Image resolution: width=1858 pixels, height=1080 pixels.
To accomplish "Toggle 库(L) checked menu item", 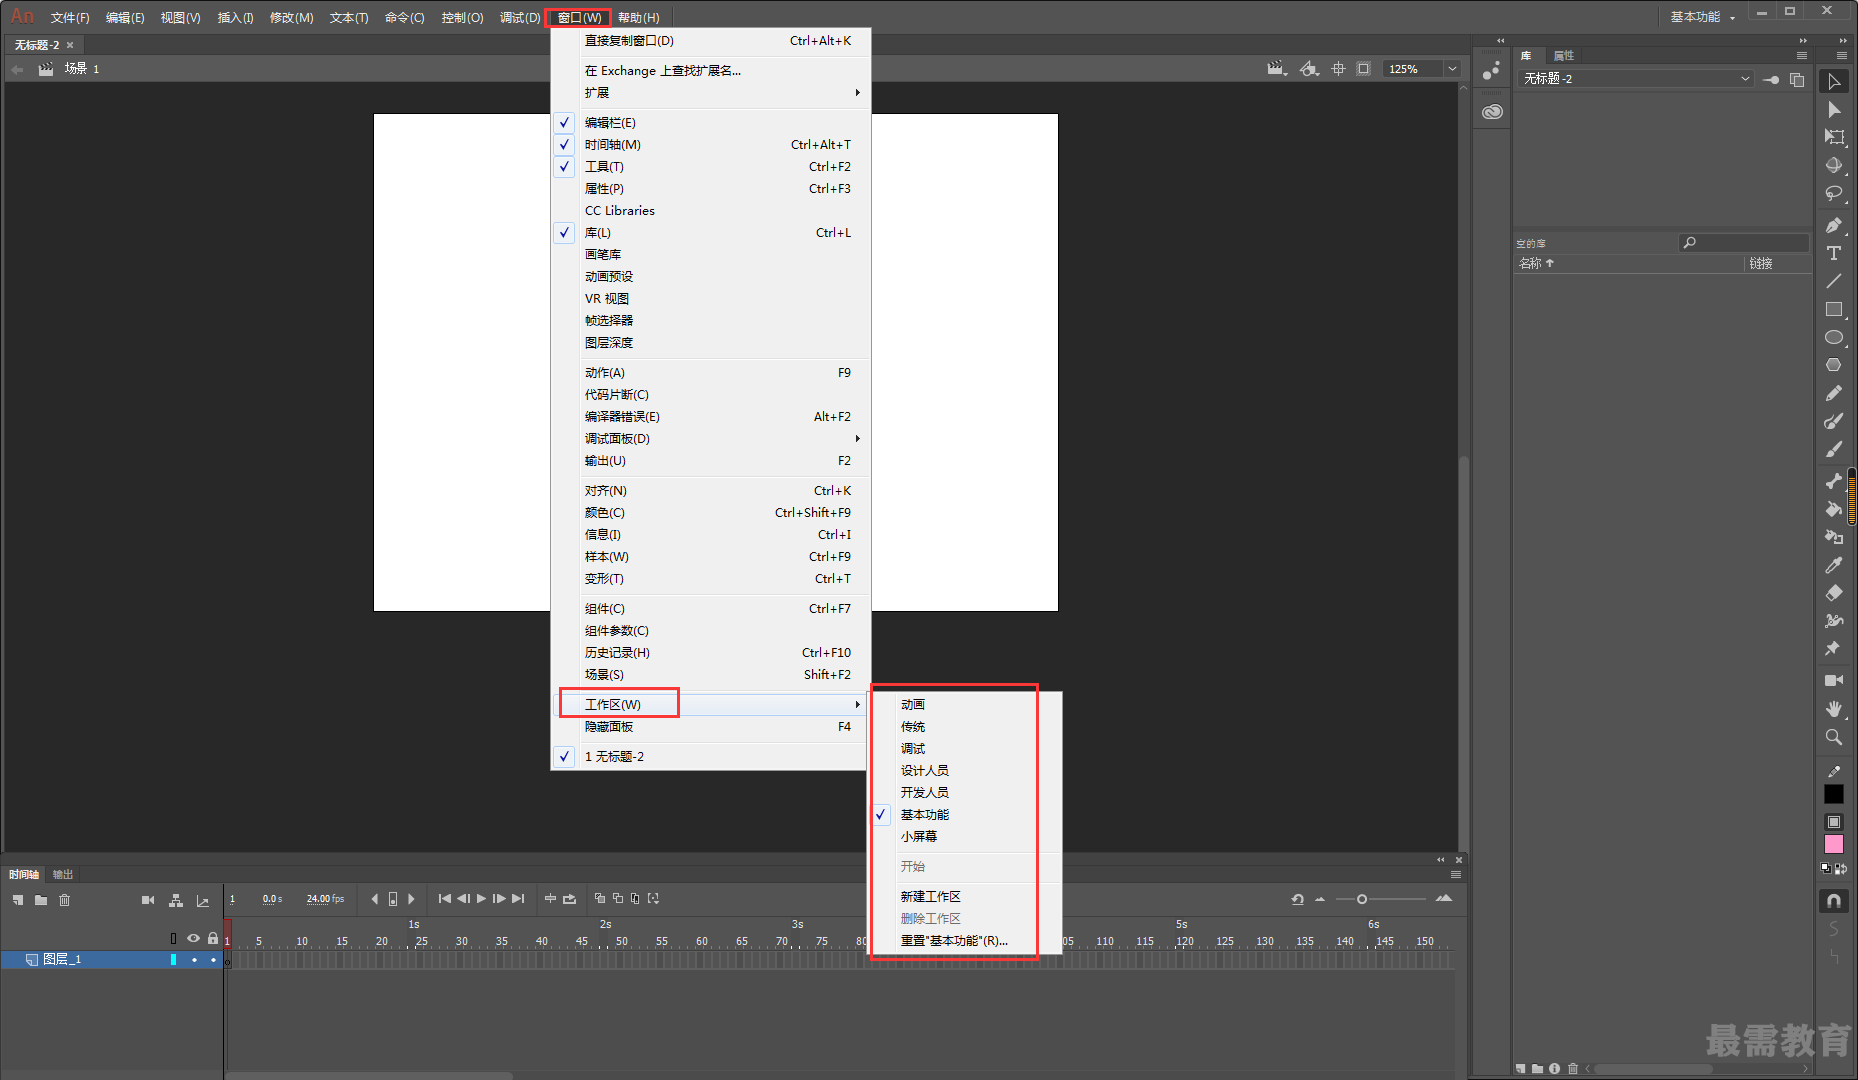I will [x=710, y=233].
